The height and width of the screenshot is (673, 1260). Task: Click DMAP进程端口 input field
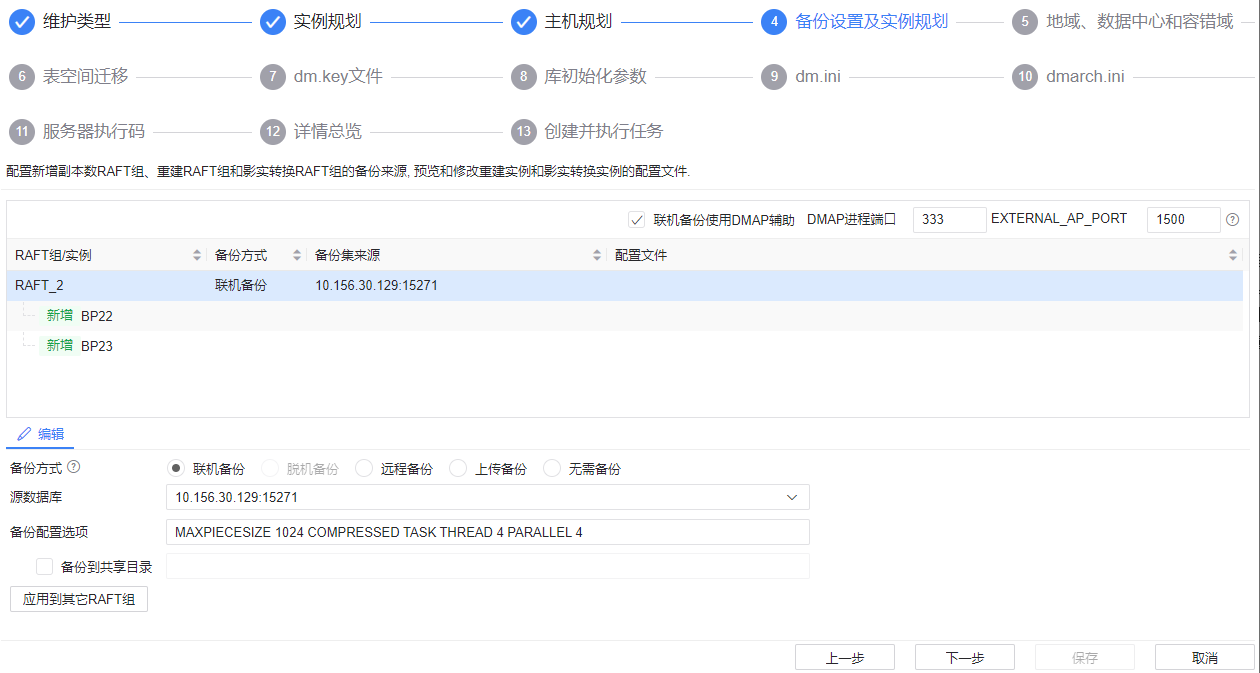tap(950, 220)
